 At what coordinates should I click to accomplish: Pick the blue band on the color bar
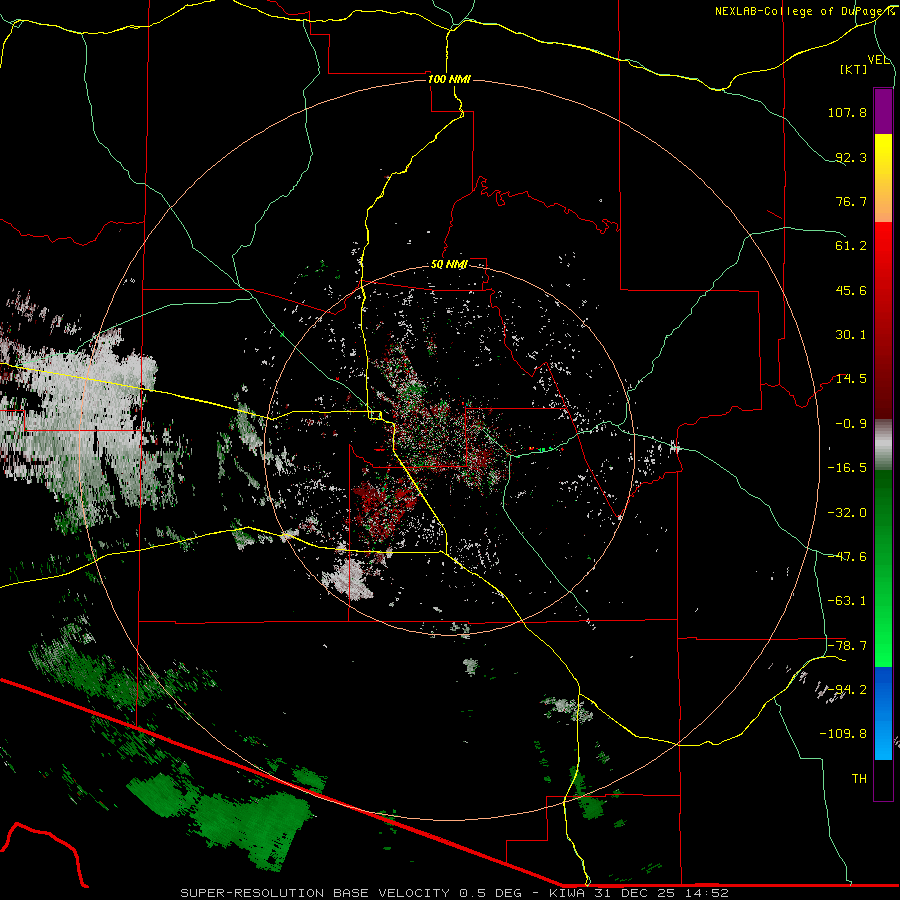[883, 713]
